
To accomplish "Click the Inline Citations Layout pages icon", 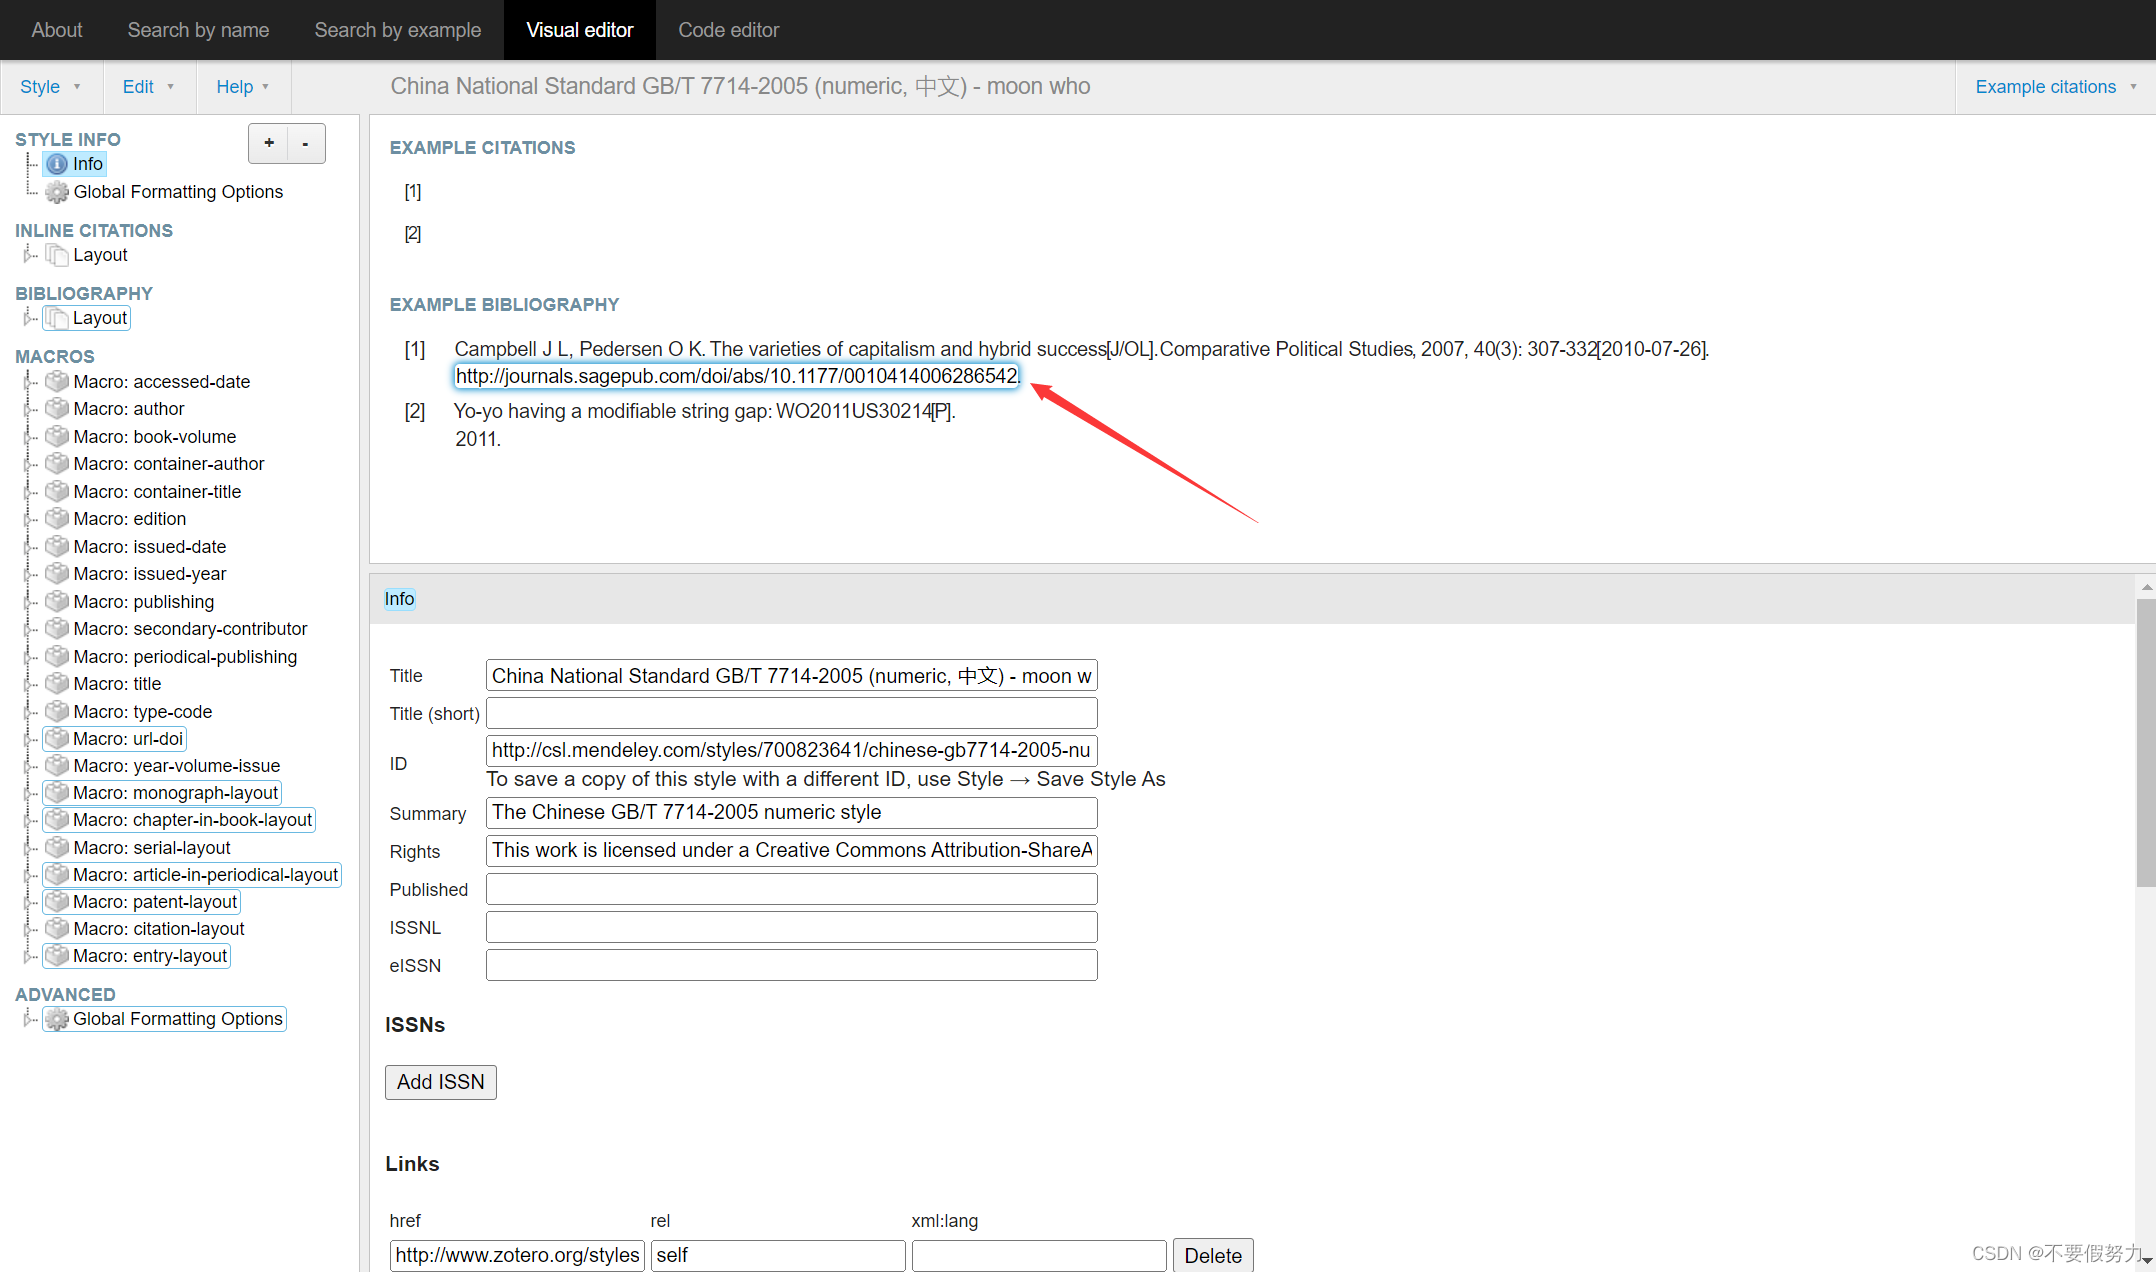I will (57, 255).
